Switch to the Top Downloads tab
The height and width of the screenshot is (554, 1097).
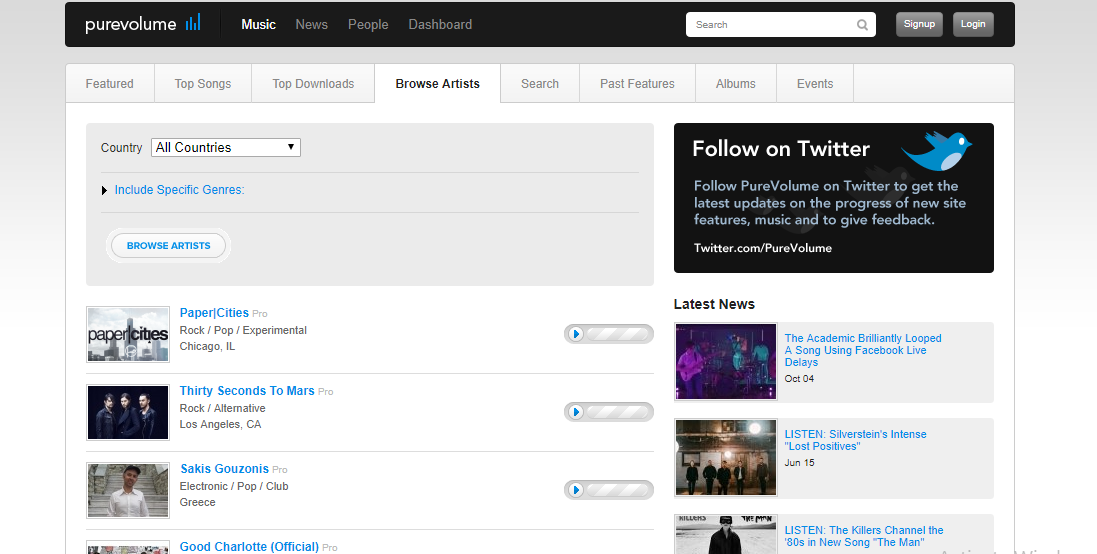click(x=313, y=83)
